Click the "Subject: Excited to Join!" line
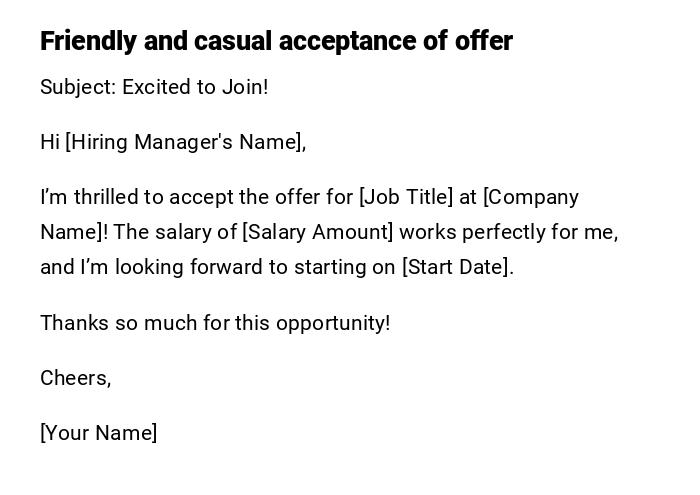This screenshot has width=700, height=495. [154, 87]
